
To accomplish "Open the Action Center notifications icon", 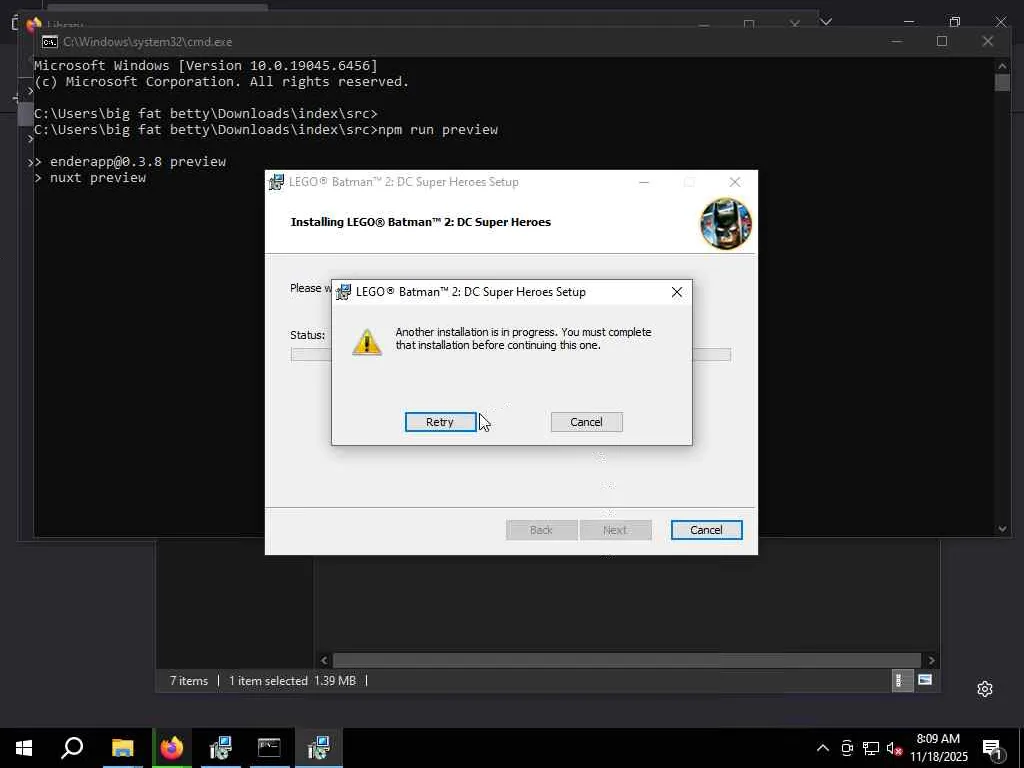I will [992, 749].
